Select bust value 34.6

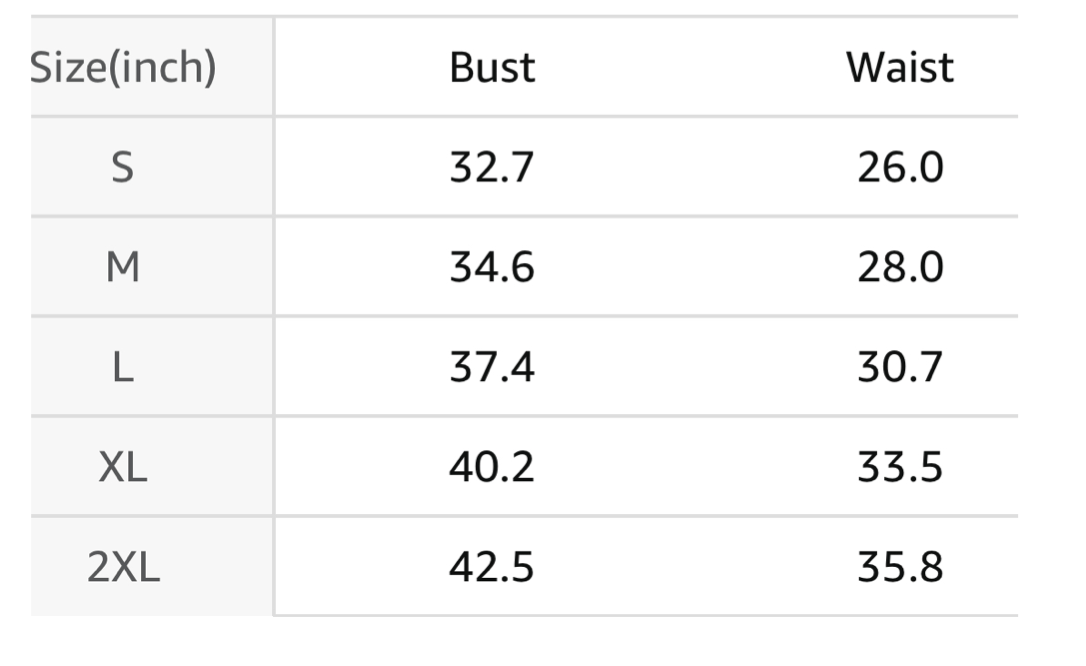point(492,267)
